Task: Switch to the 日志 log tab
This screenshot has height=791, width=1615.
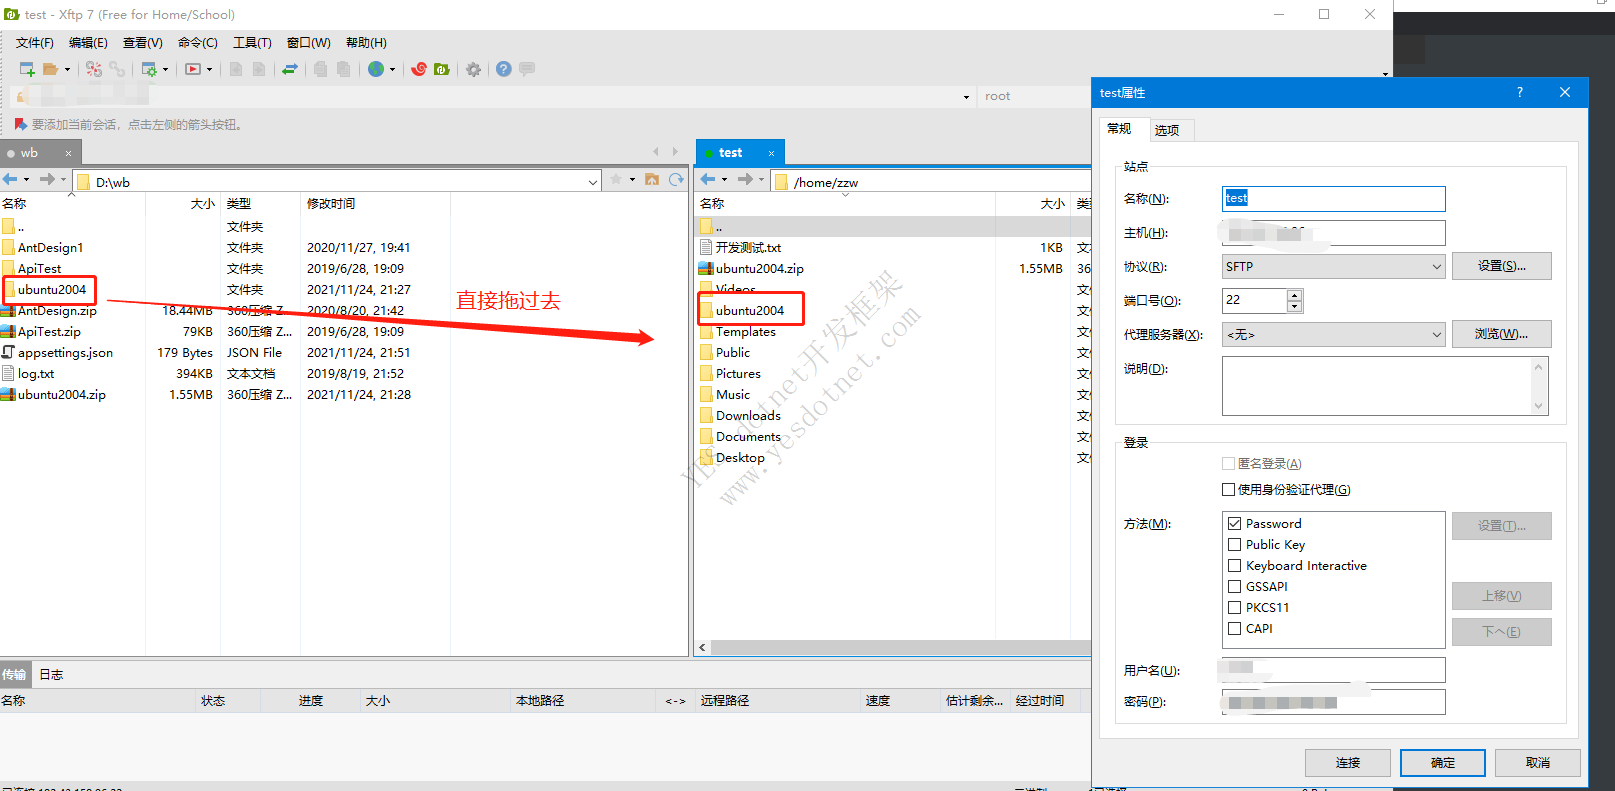Action: coord(51,675)
